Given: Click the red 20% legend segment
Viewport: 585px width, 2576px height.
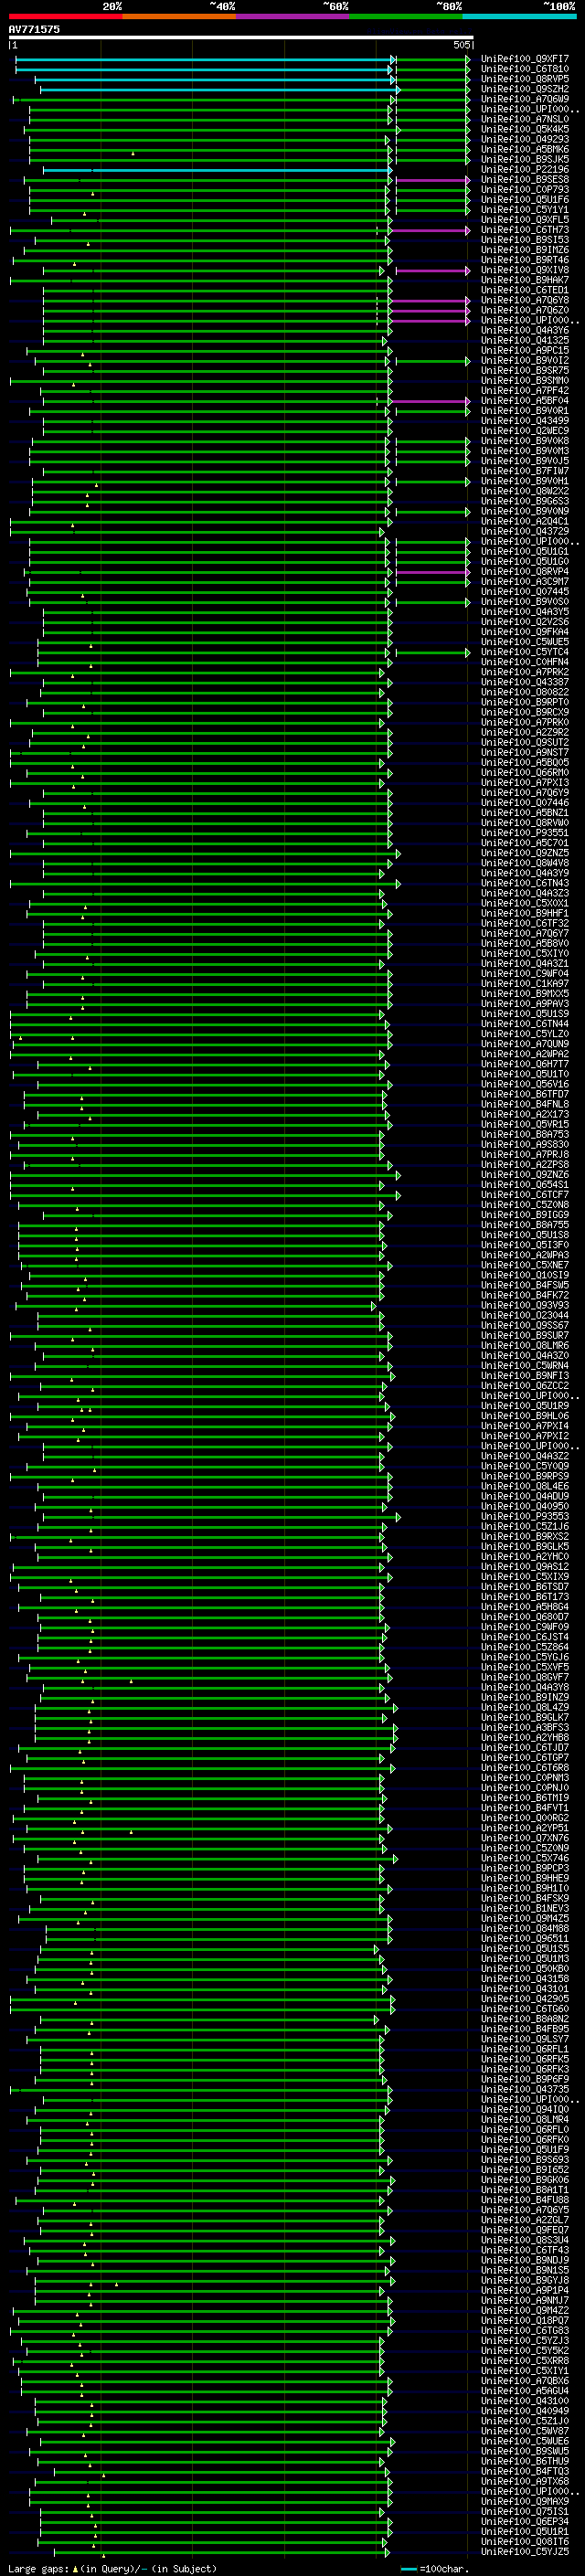Looking at the screenshot, I should pos(66,16).
